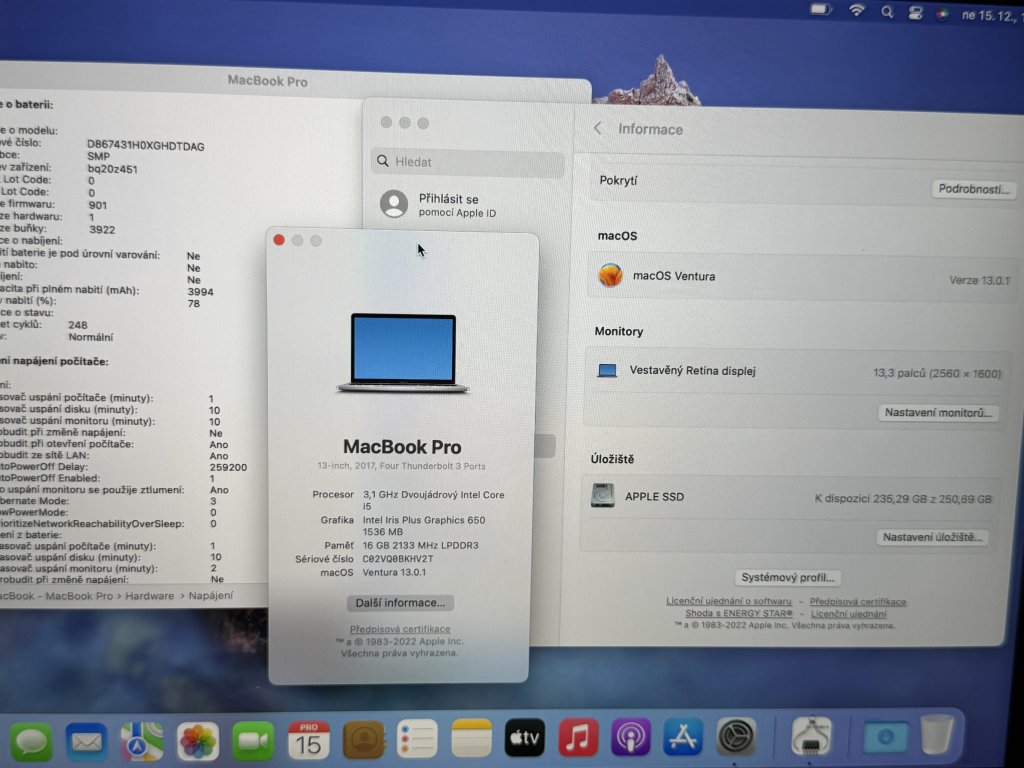The width and height of the screenshot is (1024, 768).
Task: Select cycle count value 248
Action: (78, 325)
